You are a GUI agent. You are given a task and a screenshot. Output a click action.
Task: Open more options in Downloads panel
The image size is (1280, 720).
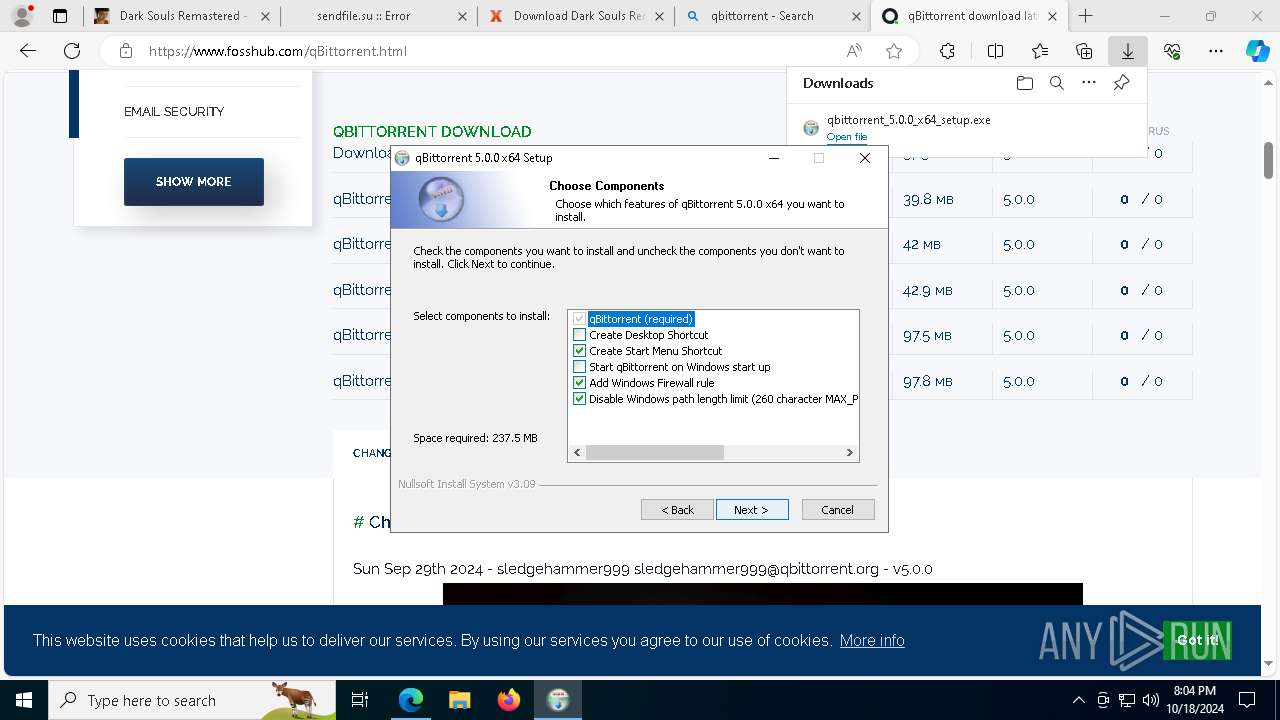1089,83
